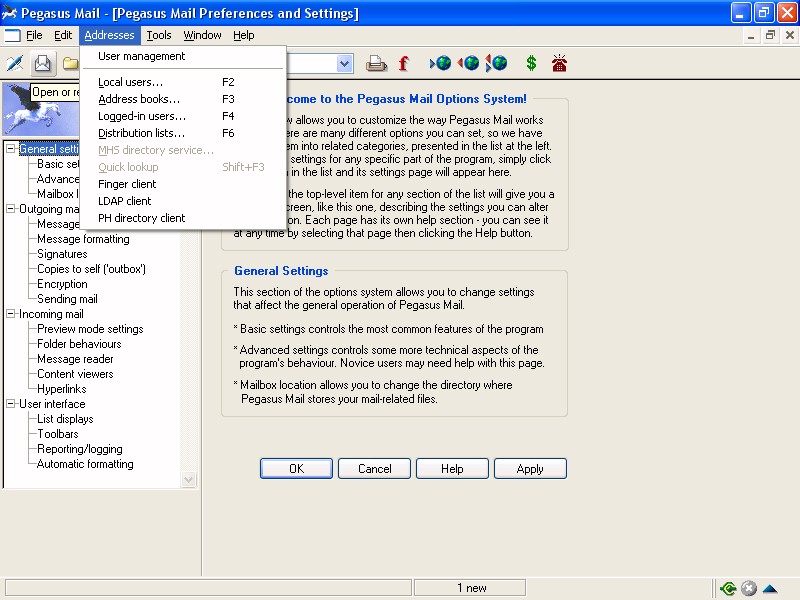Collapse the General settings tree node
The height and width of the screenshot is (600, 800).
(x=10, y=148)
